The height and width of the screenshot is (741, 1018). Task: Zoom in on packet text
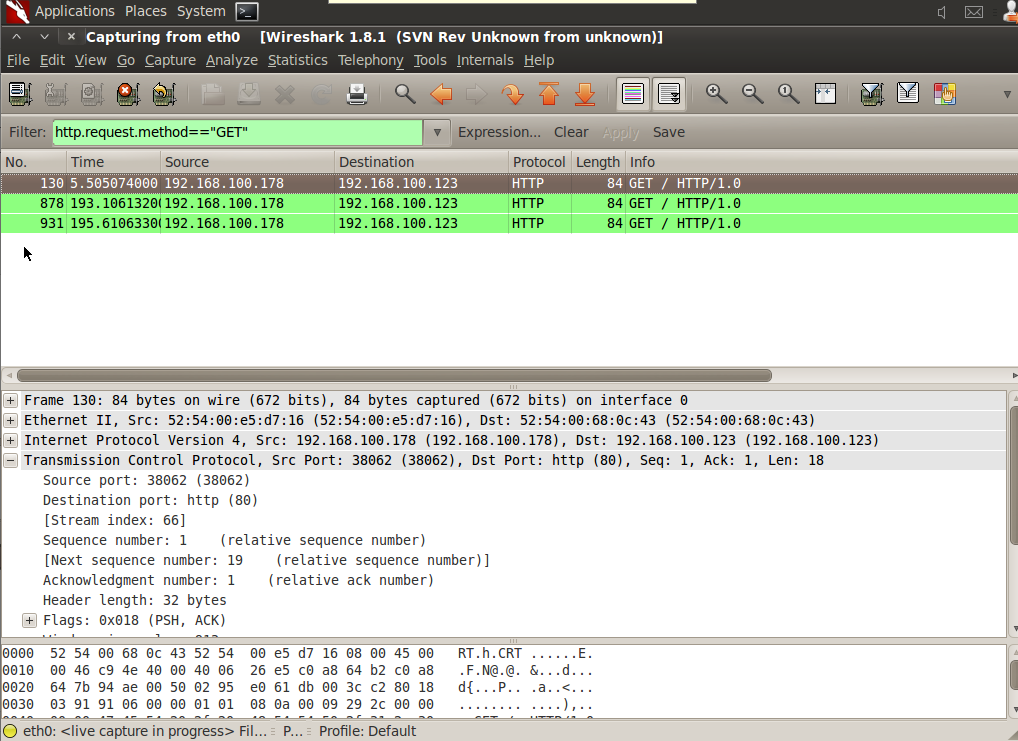coord(716,94)
